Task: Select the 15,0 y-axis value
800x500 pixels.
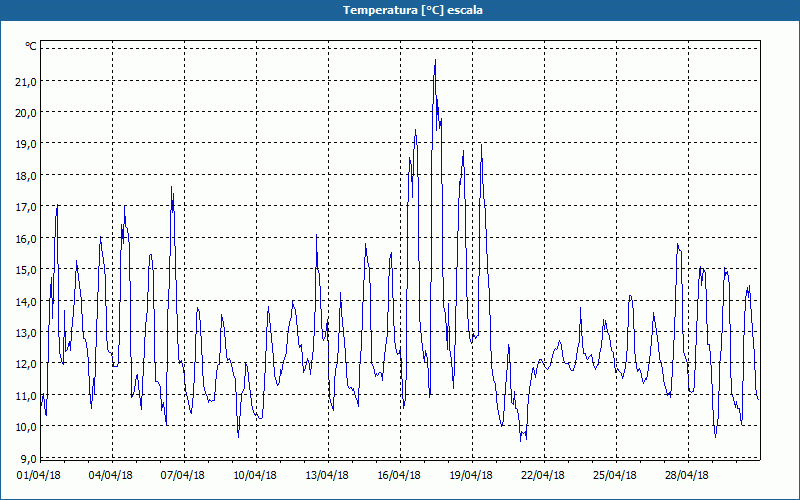Action: click(26, 270)
